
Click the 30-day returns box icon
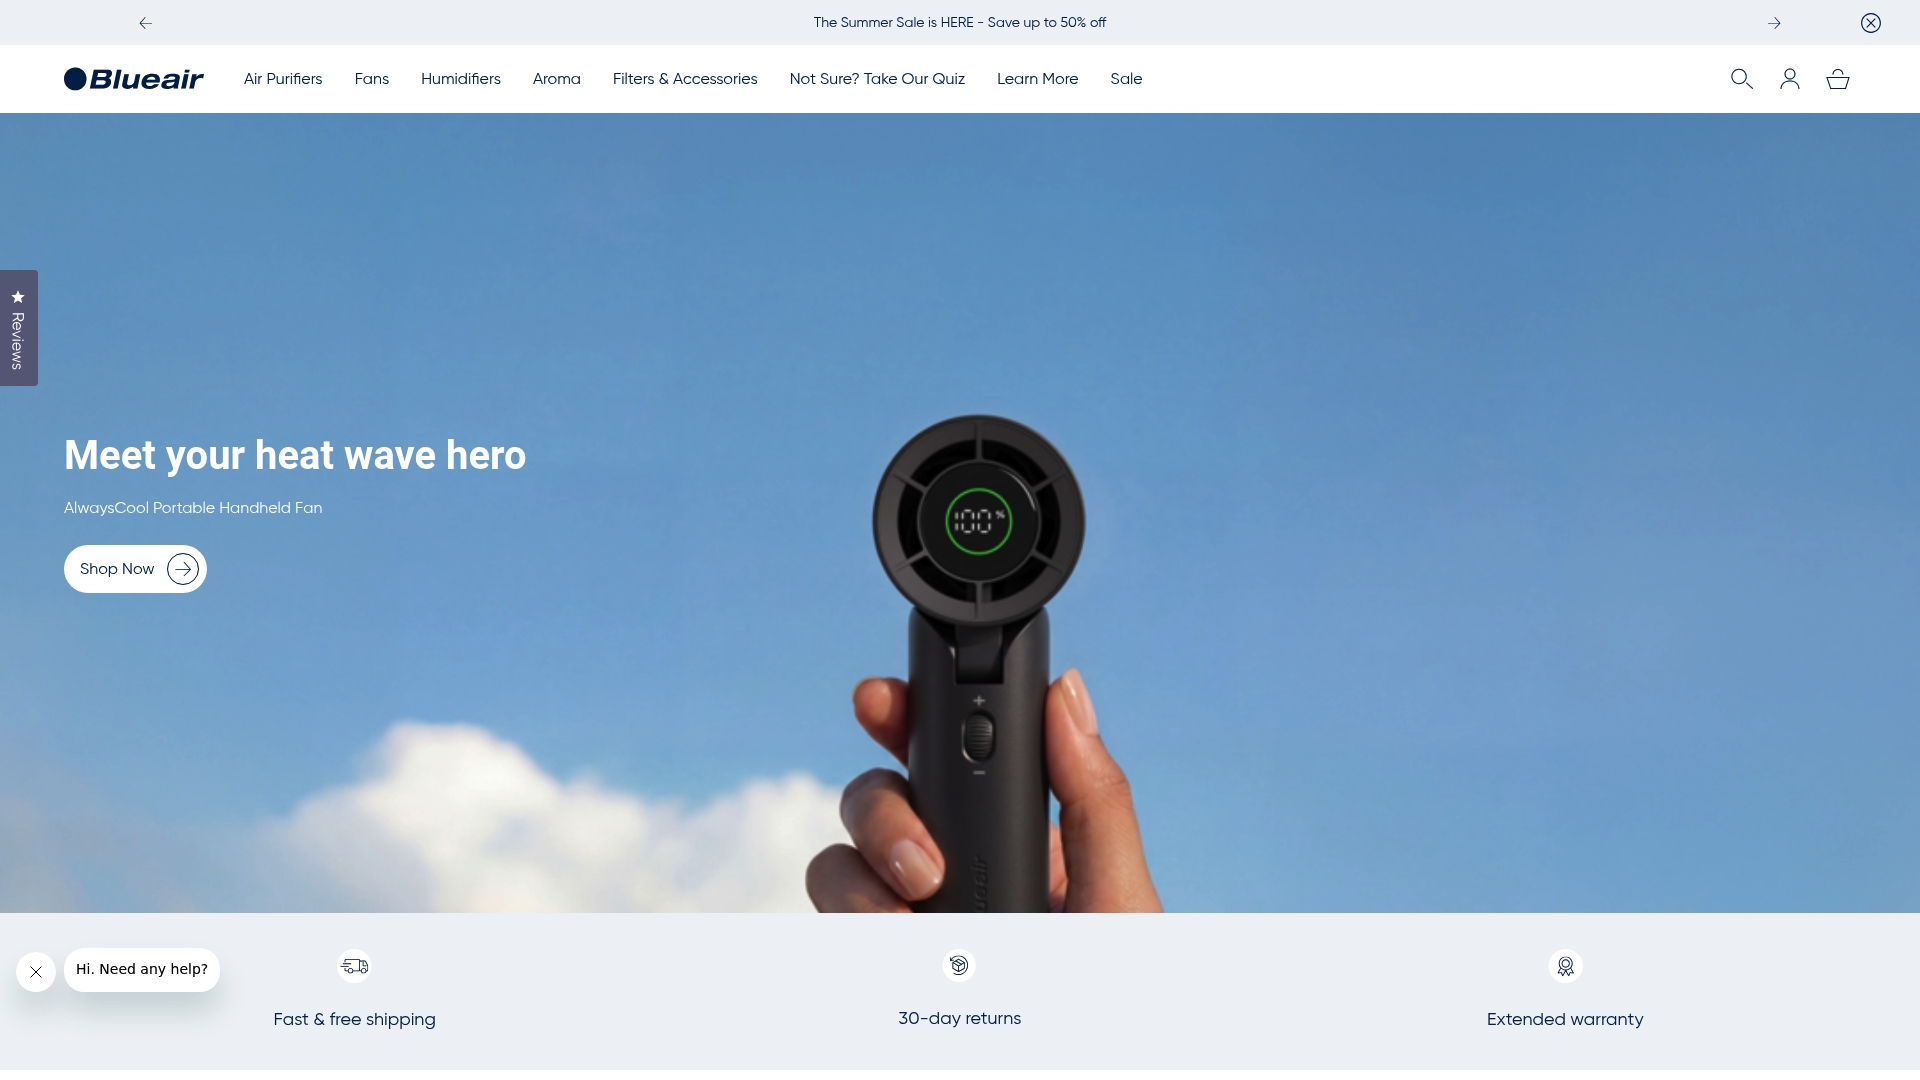(959, 965)
